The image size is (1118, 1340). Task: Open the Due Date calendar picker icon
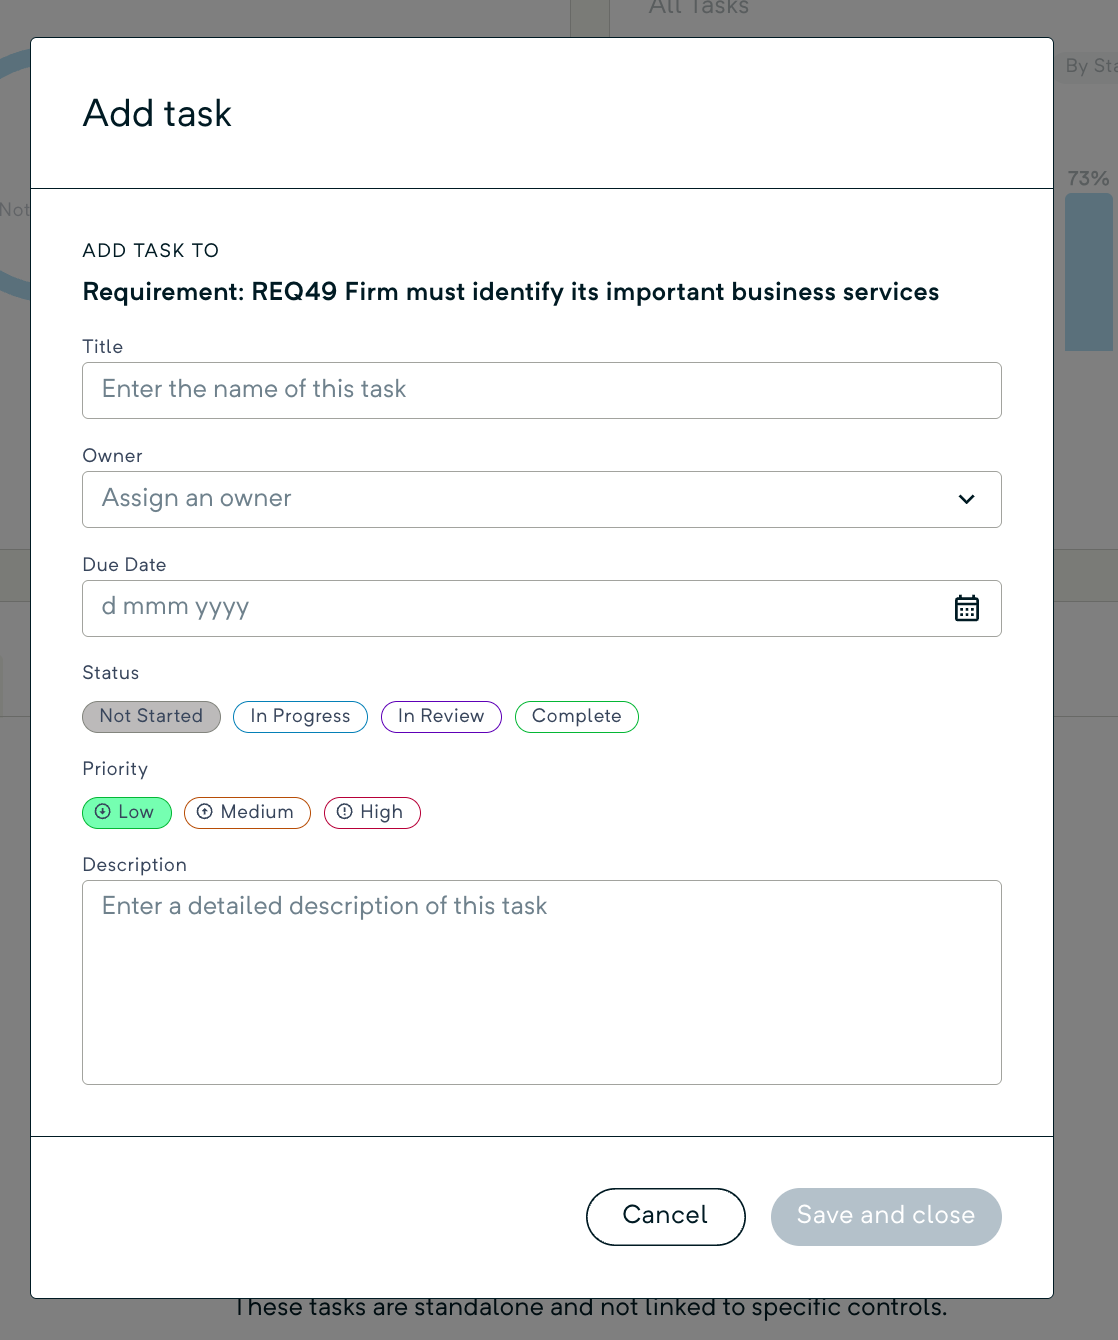pyautogui.click(x=966, y=608)
